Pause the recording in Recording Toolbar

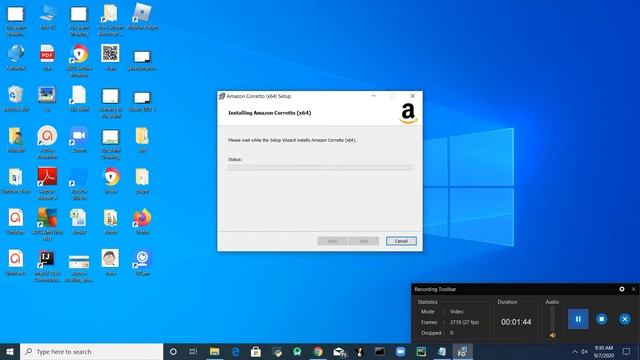[x=578, y=319]
